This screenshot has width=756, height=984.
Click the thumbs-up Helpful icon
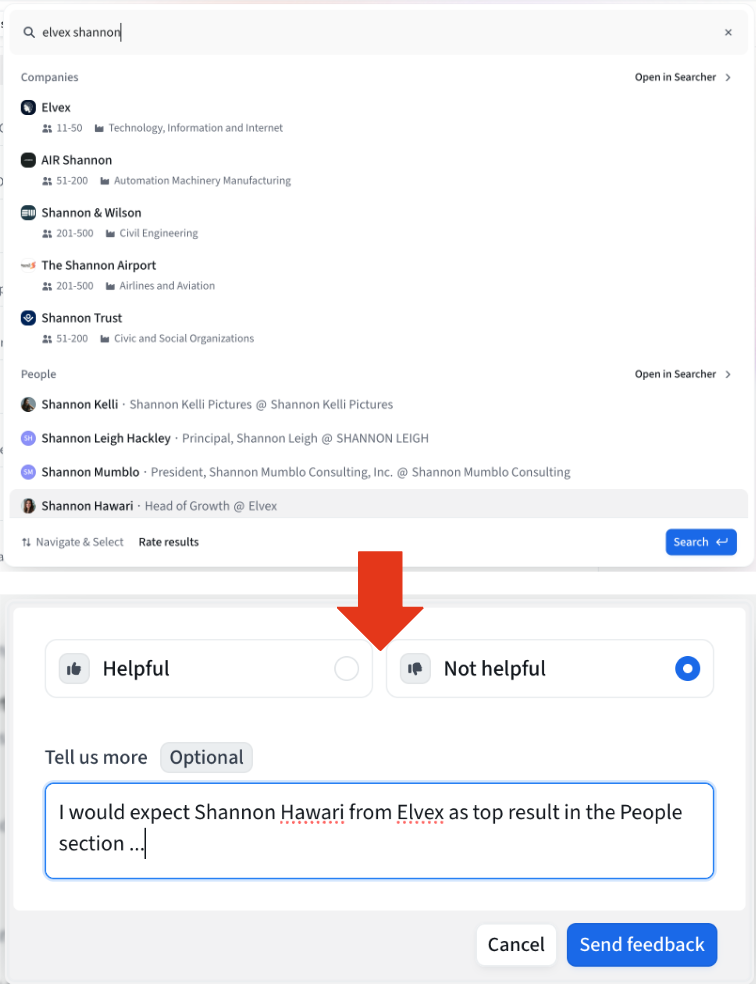(74, 669)
